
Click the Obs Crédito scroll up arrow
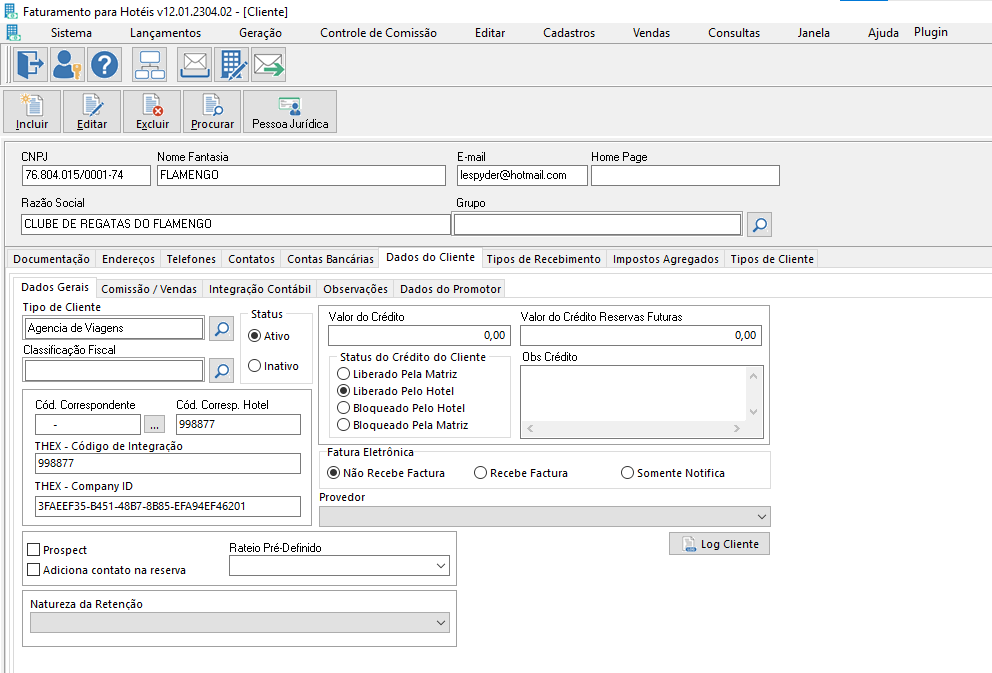tap(753, 376)
